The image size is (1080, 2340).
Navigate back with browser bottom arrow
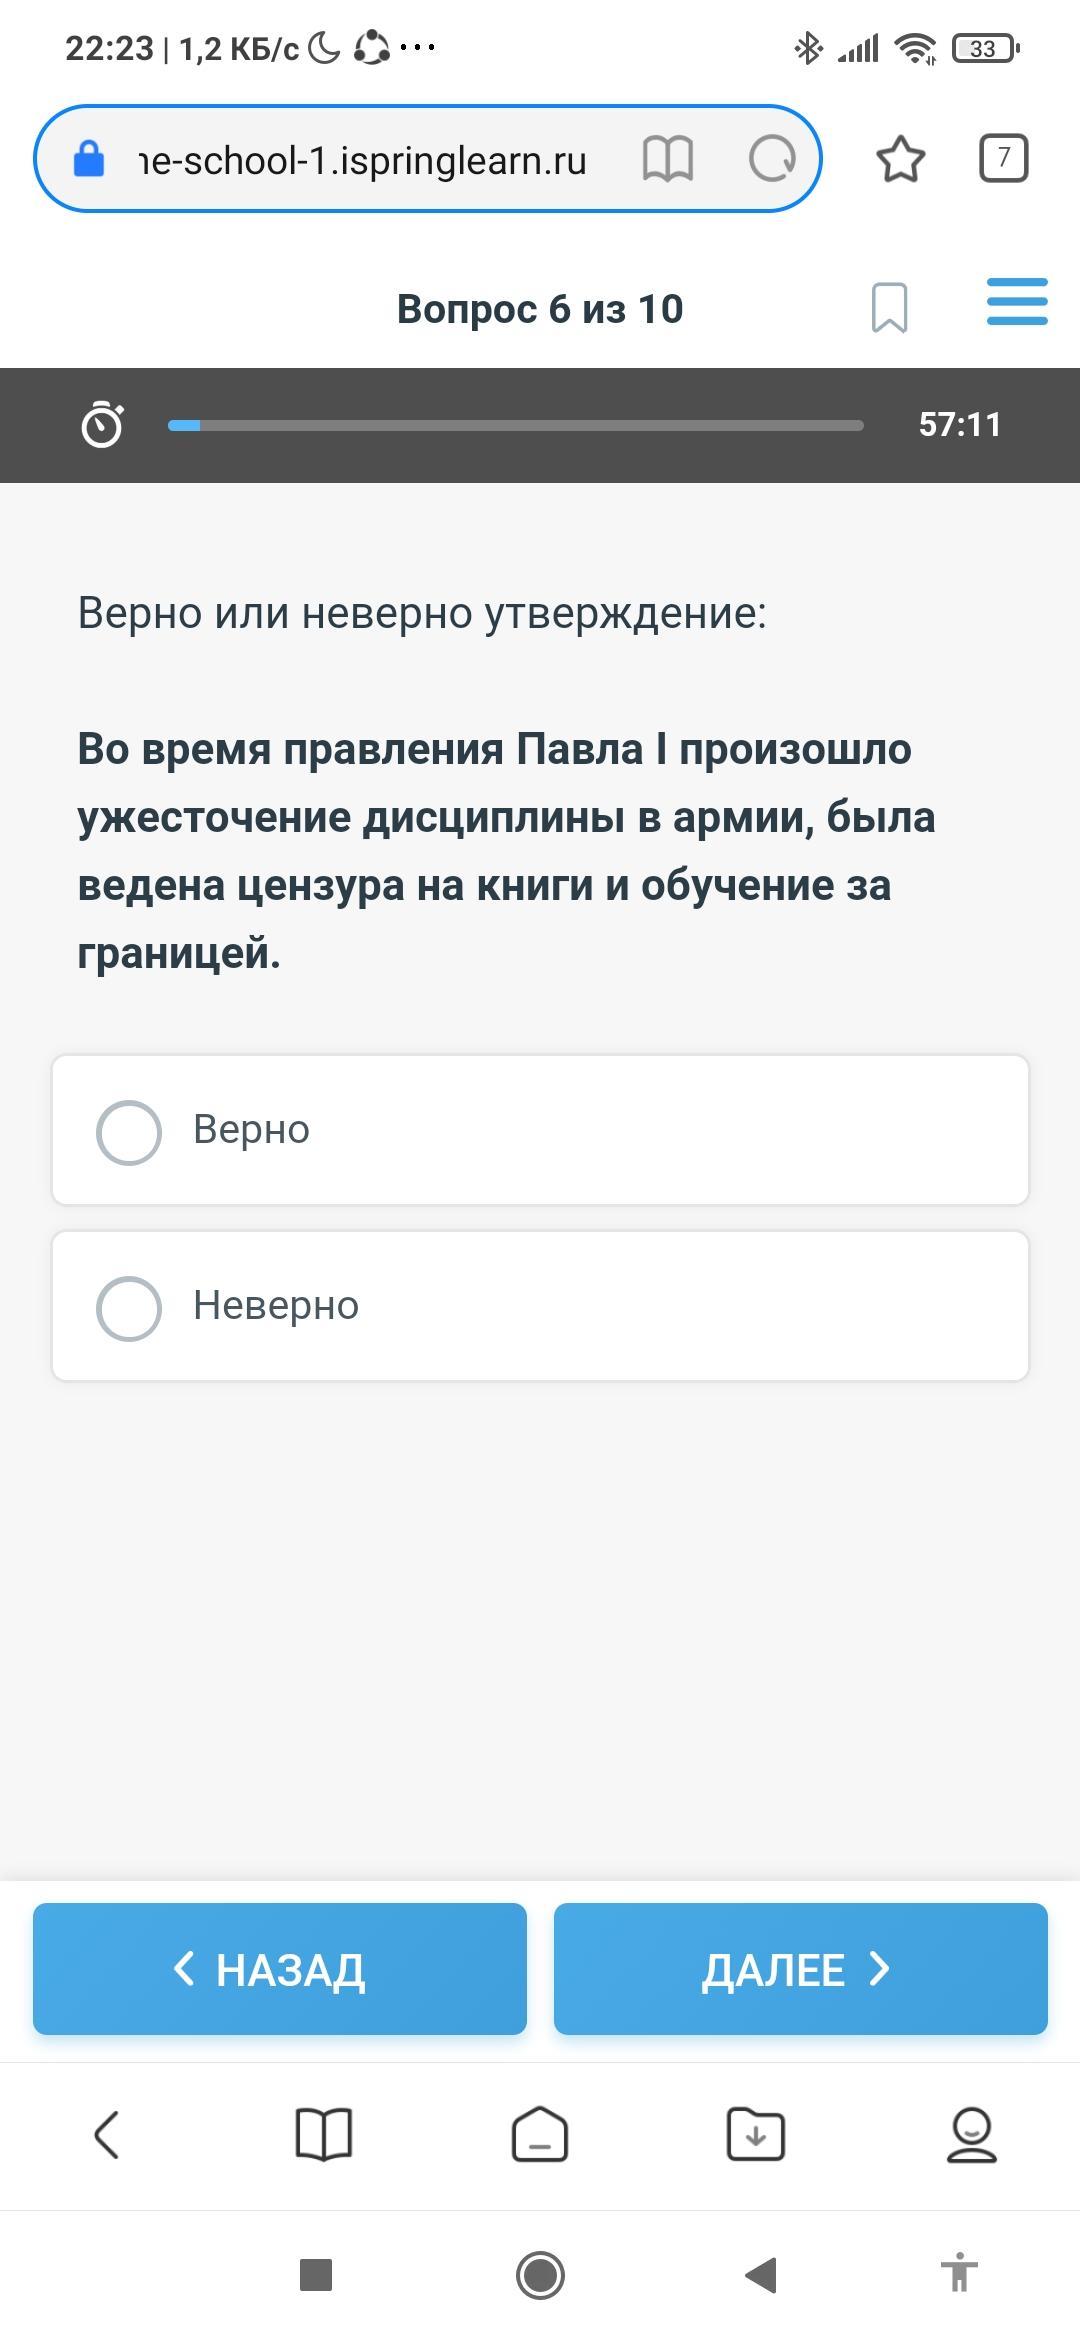(107, 2135)
